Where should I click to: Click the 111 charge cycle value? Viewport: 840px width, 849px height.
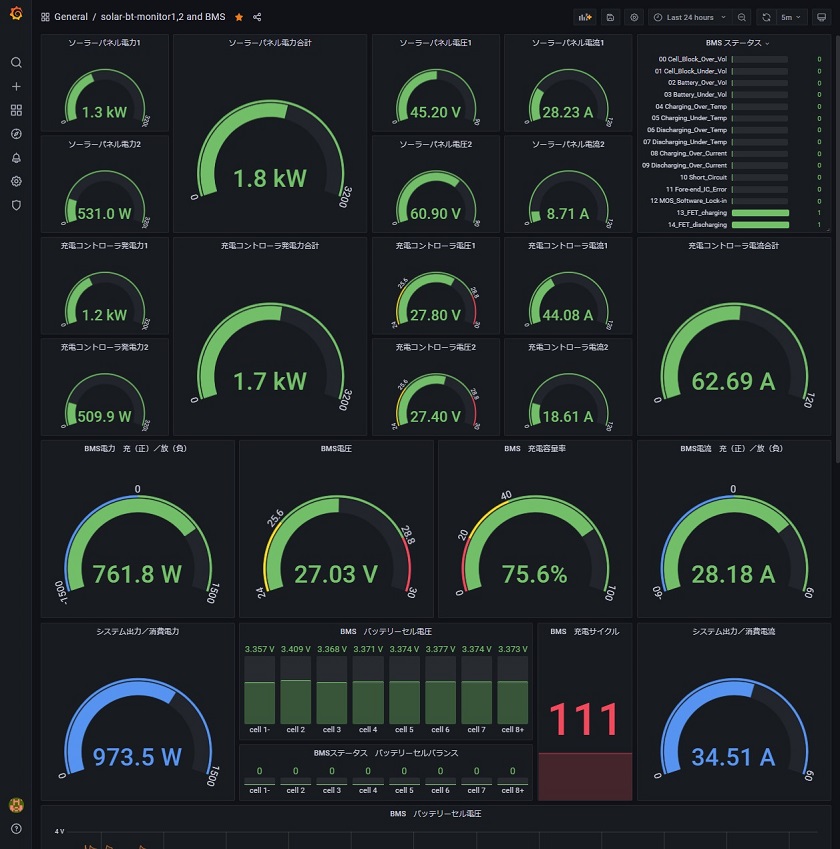(x=584, y=720)
